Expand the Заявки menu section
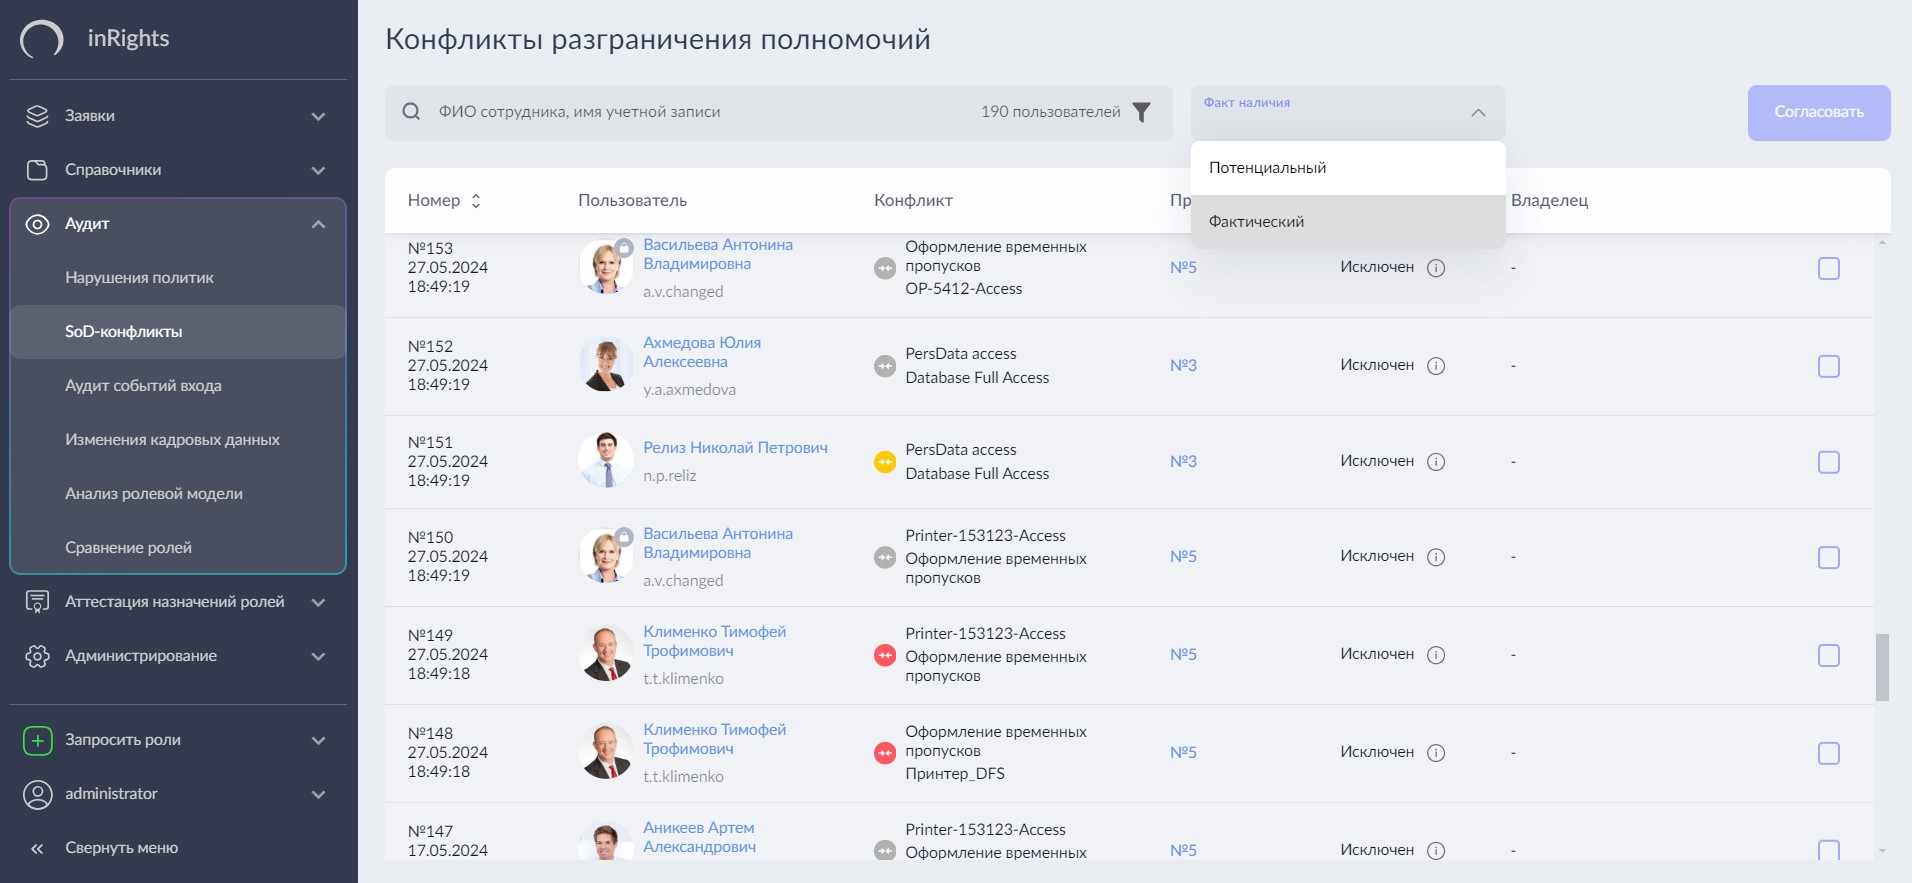 (x=178, y=116)
